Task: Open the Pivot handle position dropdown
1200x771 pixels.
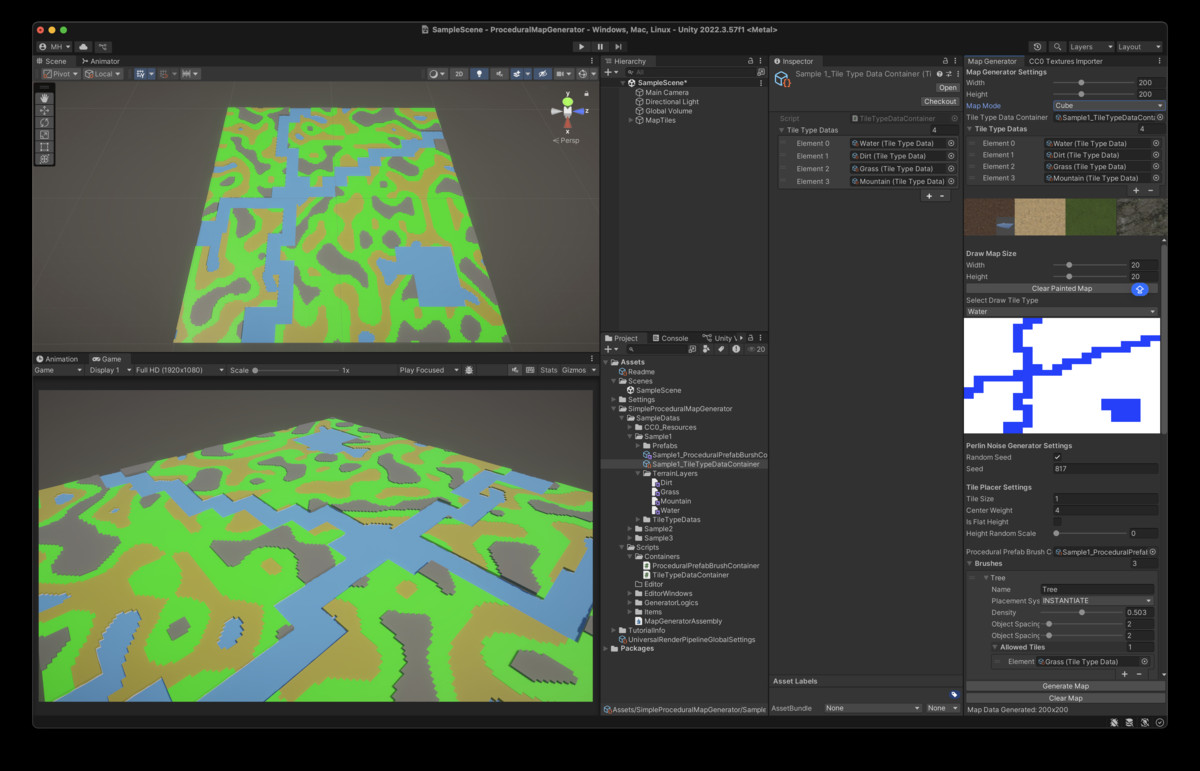Action: 60,73
